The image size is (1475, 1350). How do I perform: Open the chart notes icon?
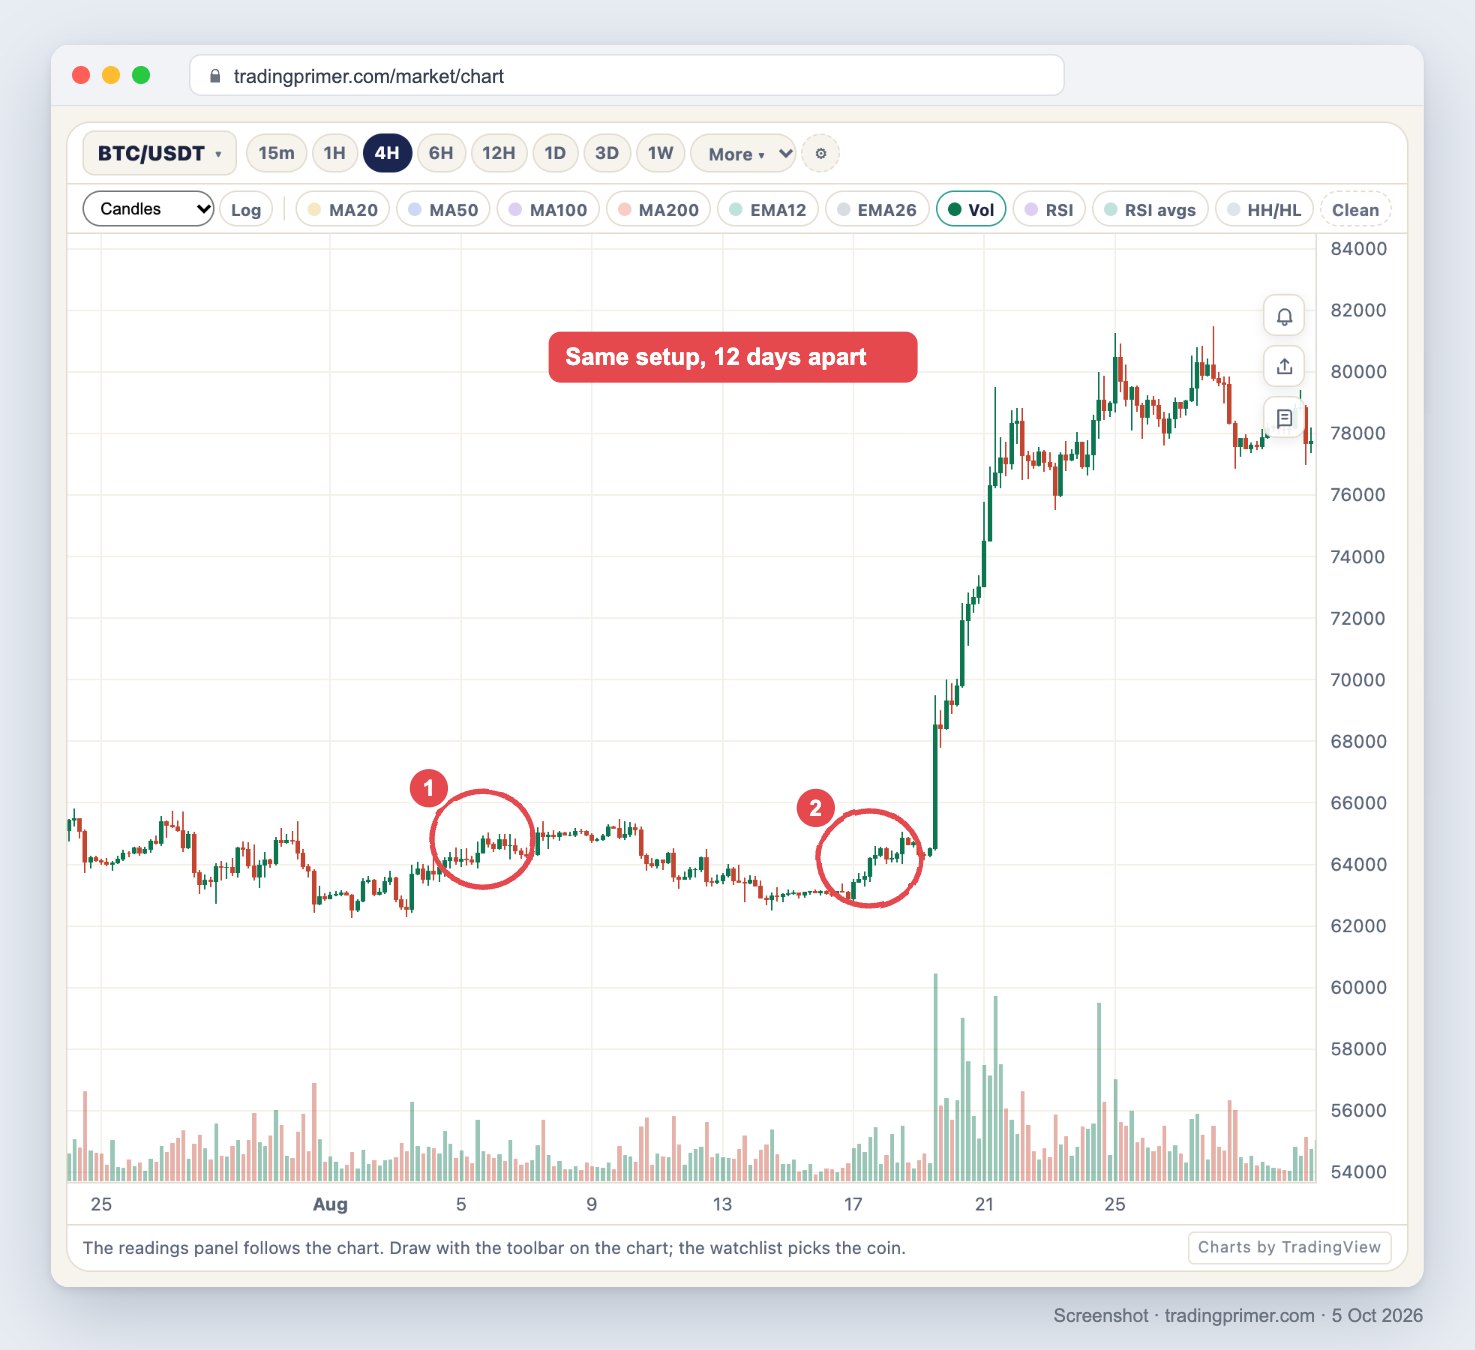(x=1284, y=418)
